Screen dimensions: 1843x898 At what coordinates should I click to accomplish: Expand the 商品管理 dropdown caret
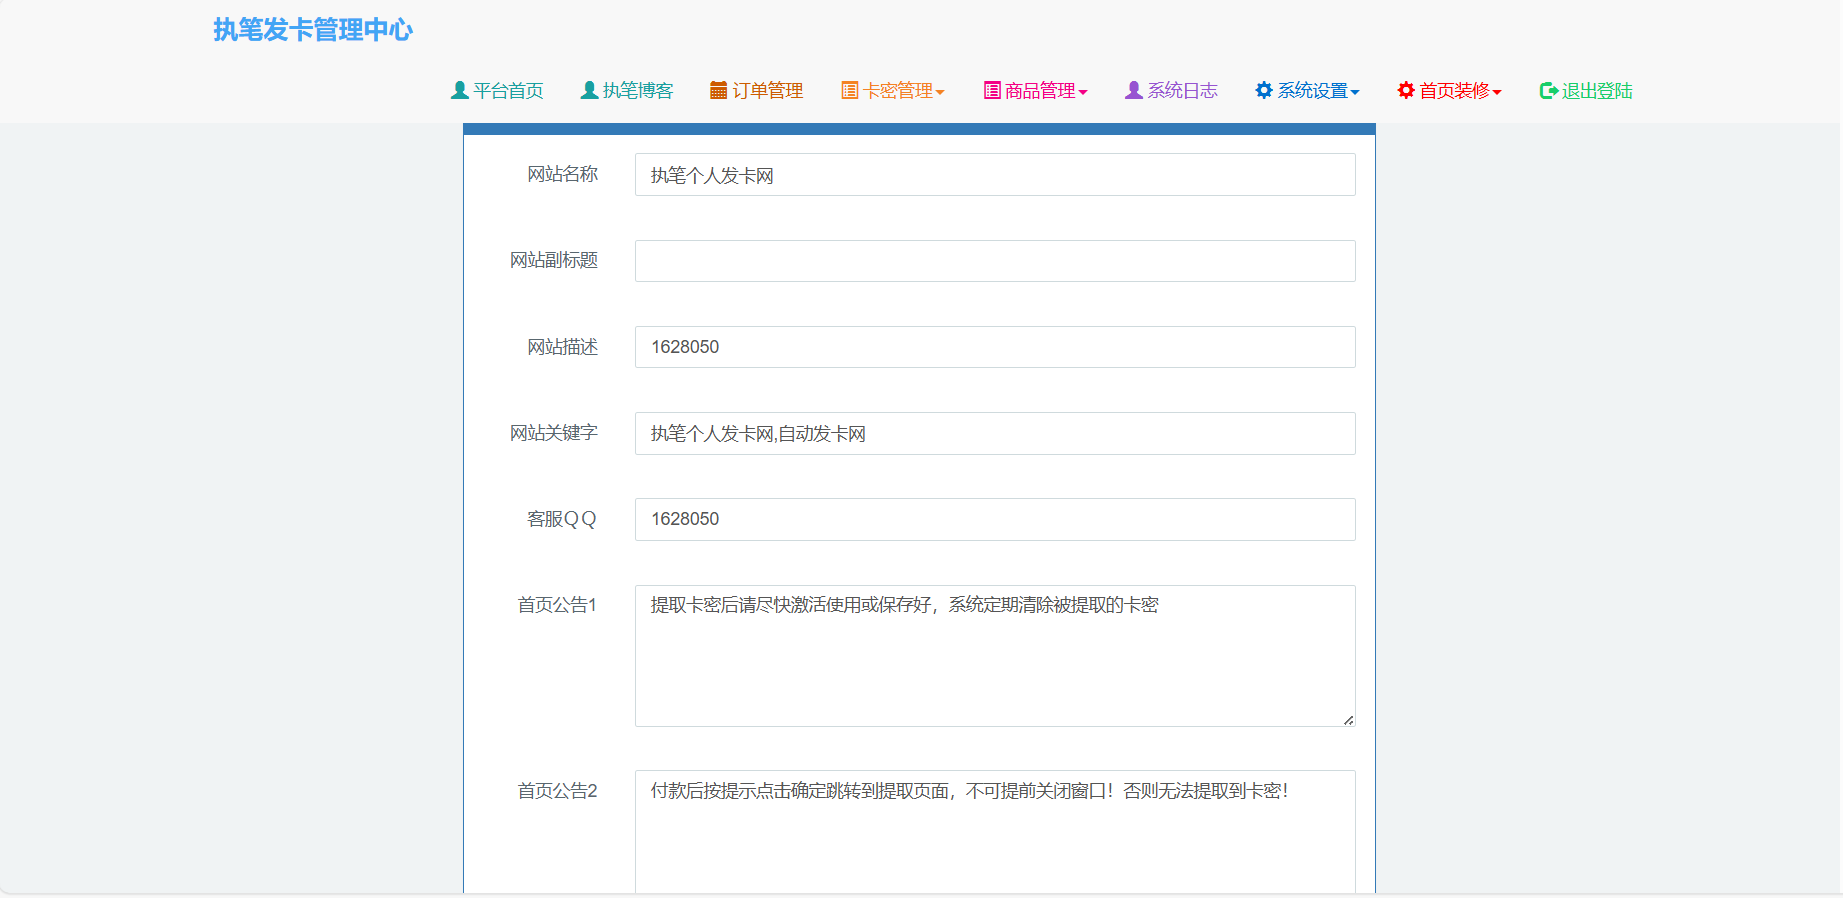[1083, 92]
